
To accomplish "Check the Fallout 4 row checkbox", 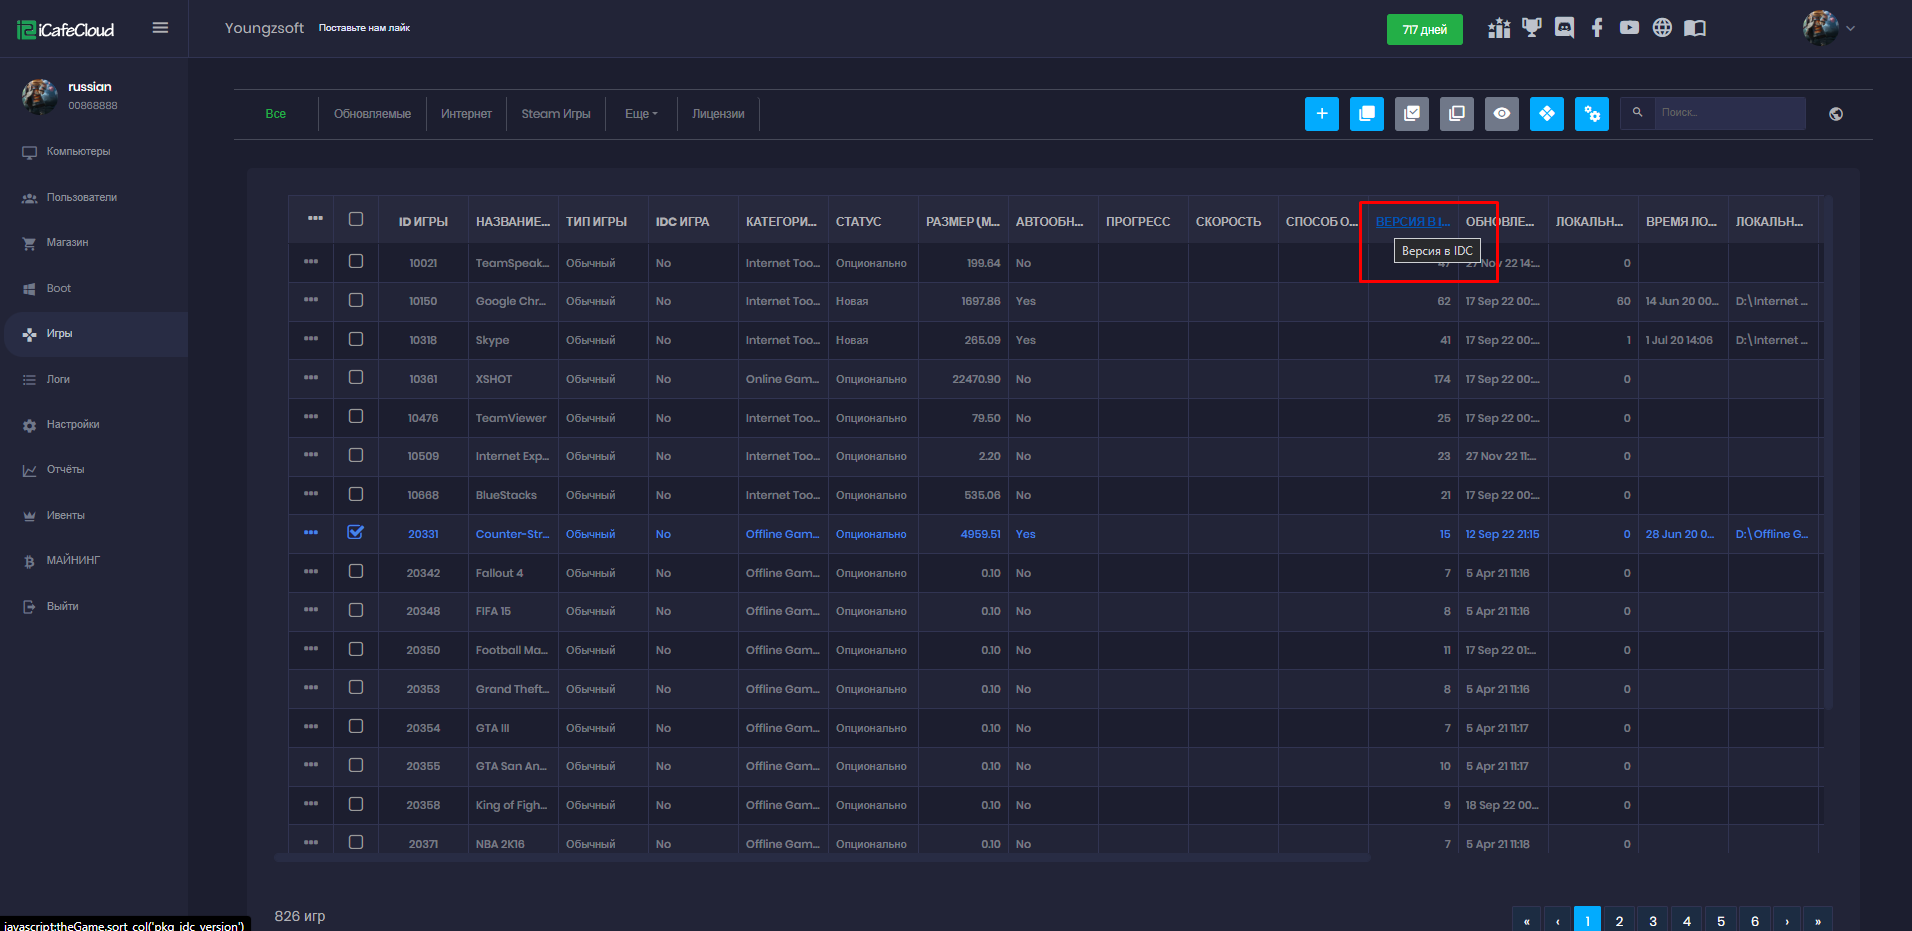I will click(356, 571).
